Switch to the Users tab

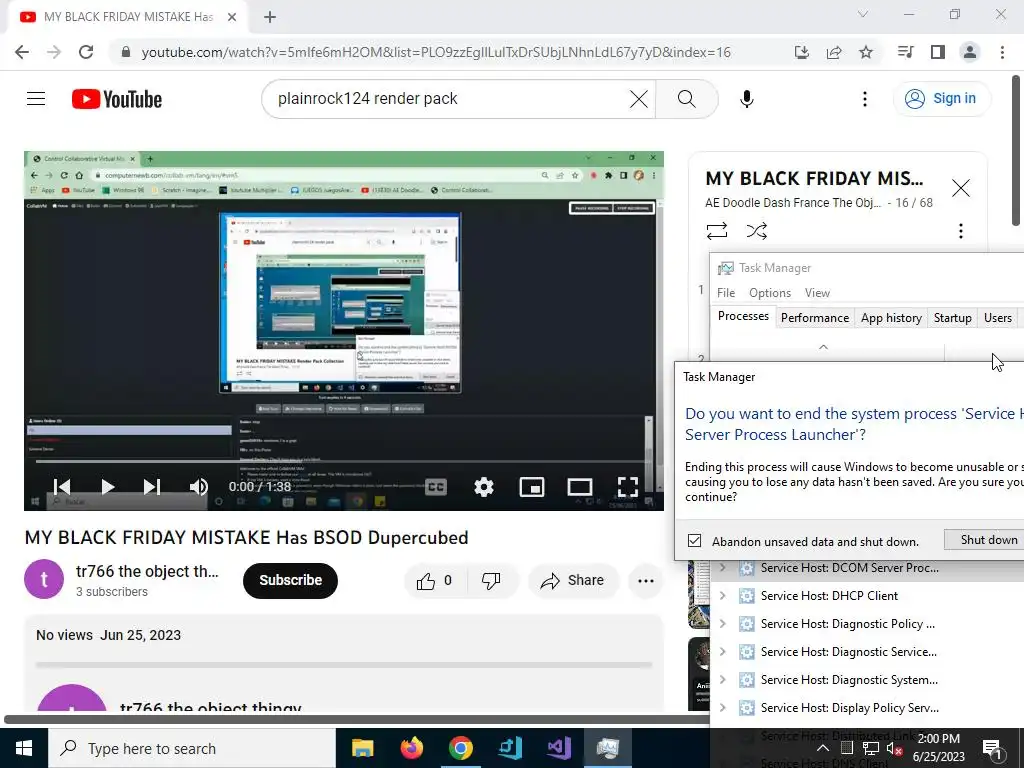pos(997,317)
